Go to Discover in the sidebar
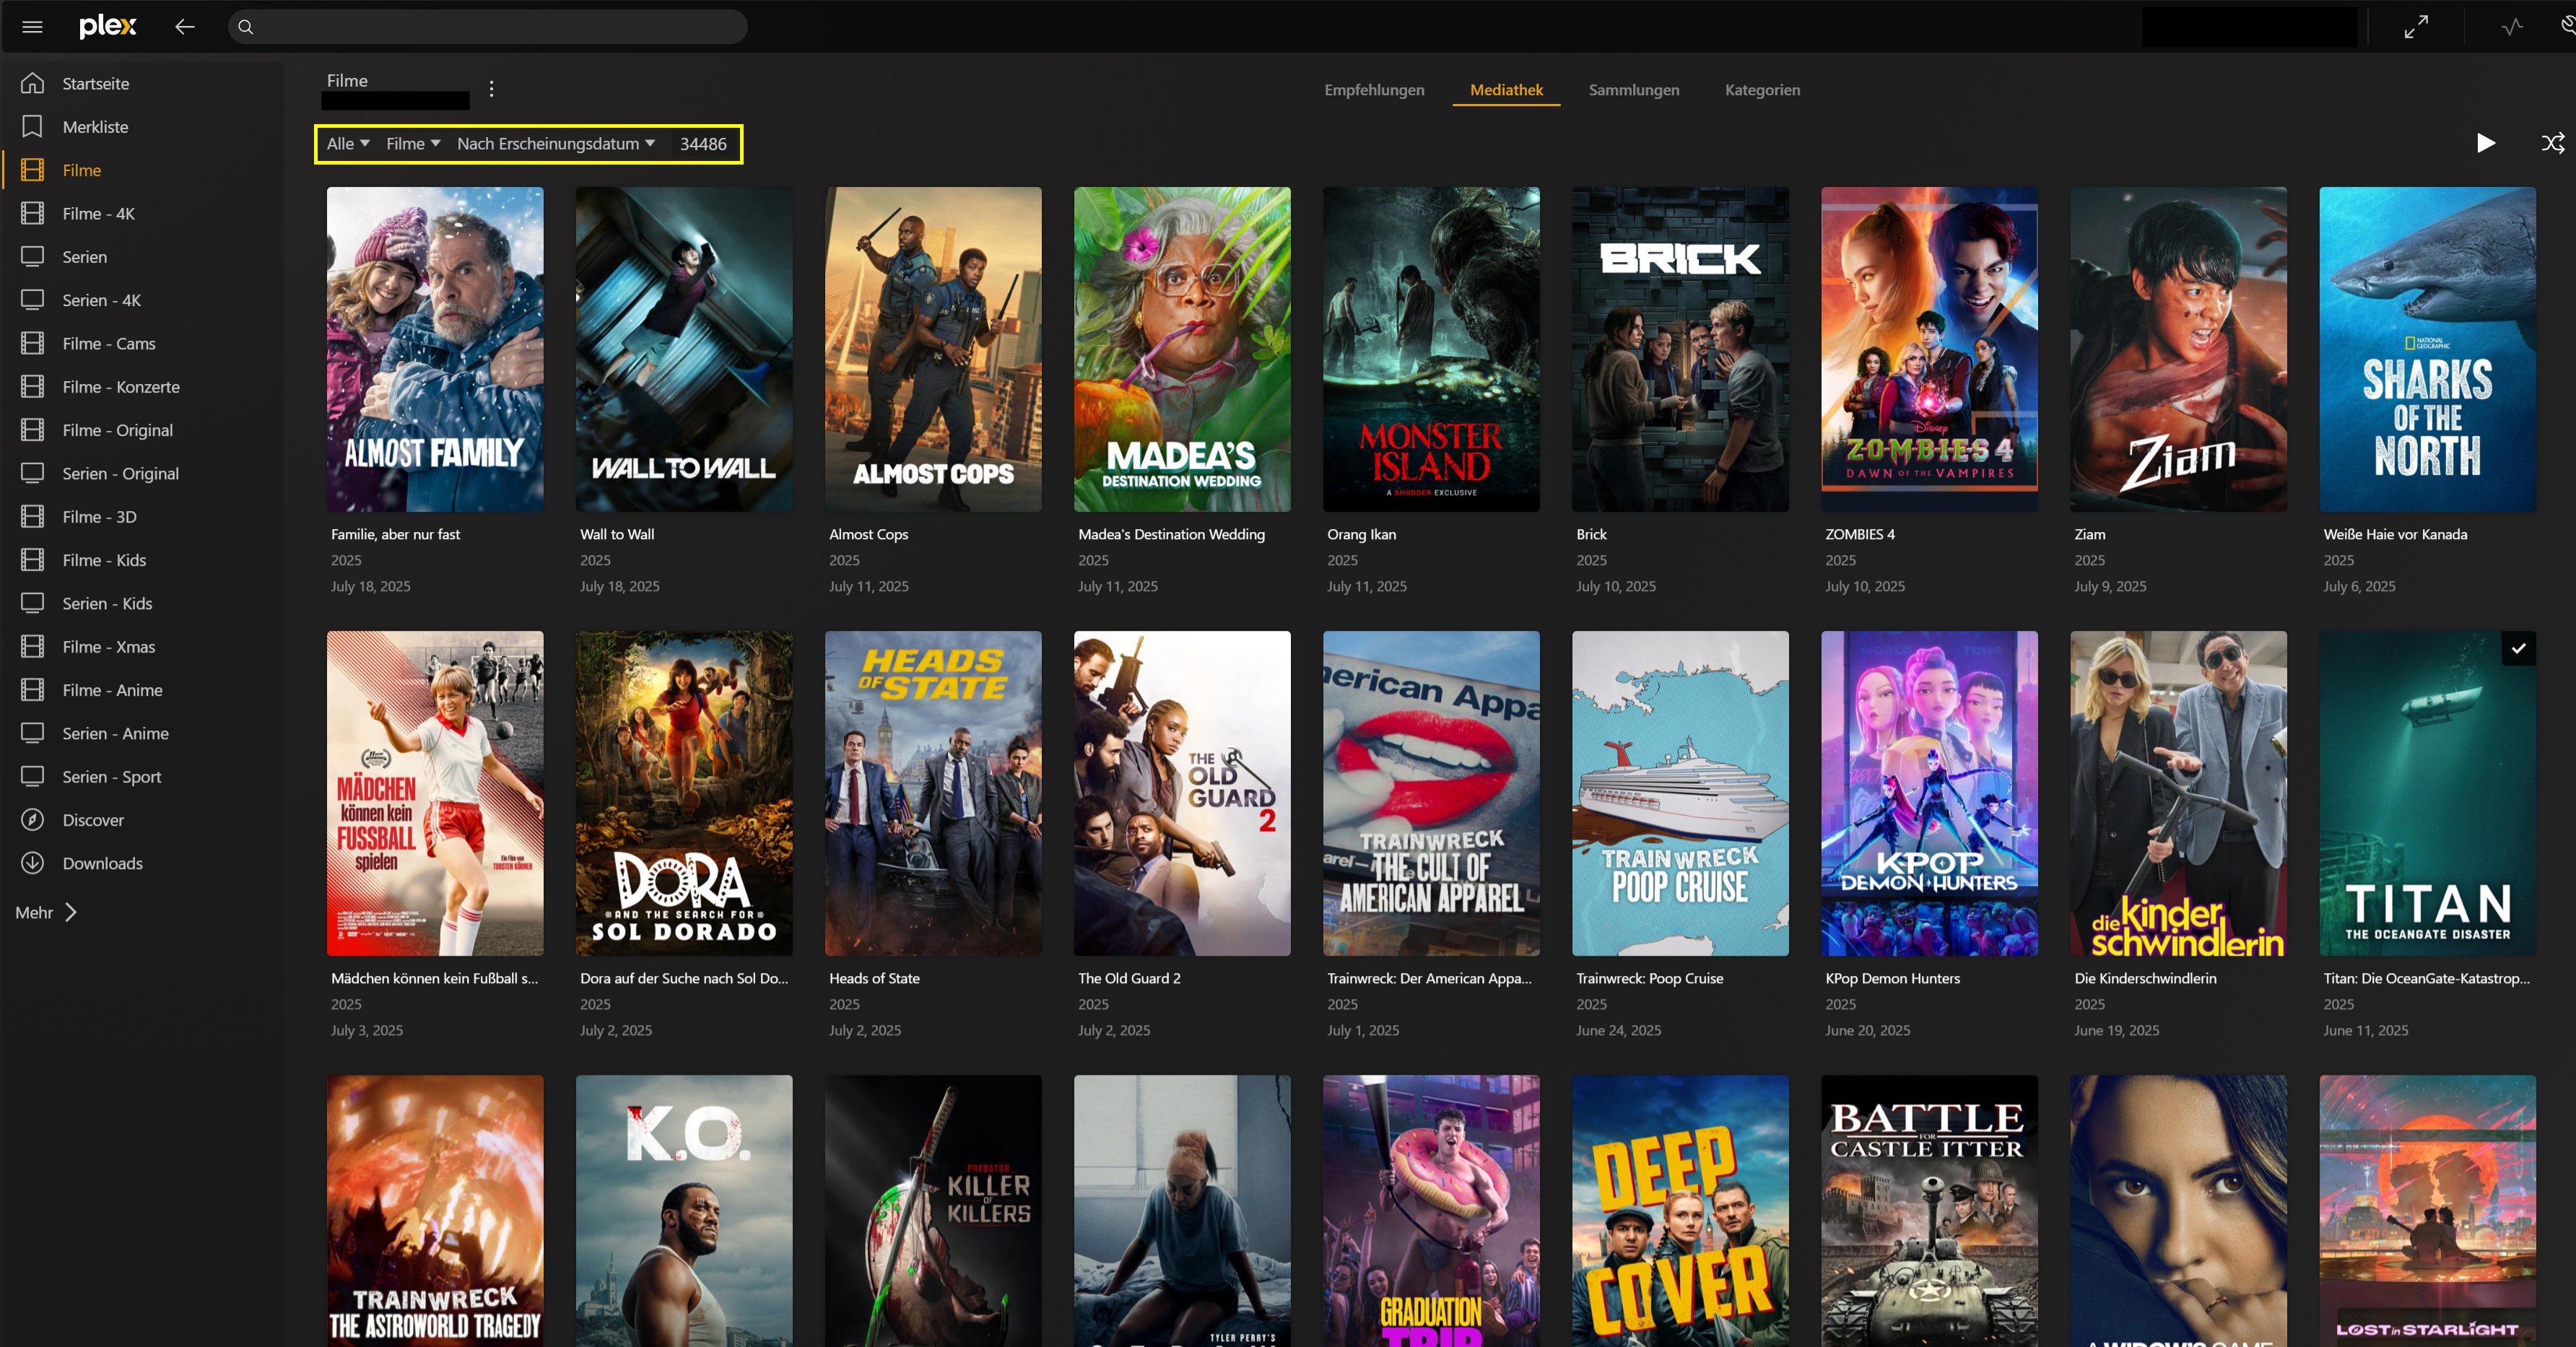Screen dimensions: 2576x1347 pyautogui.click(x=92, y=820)
